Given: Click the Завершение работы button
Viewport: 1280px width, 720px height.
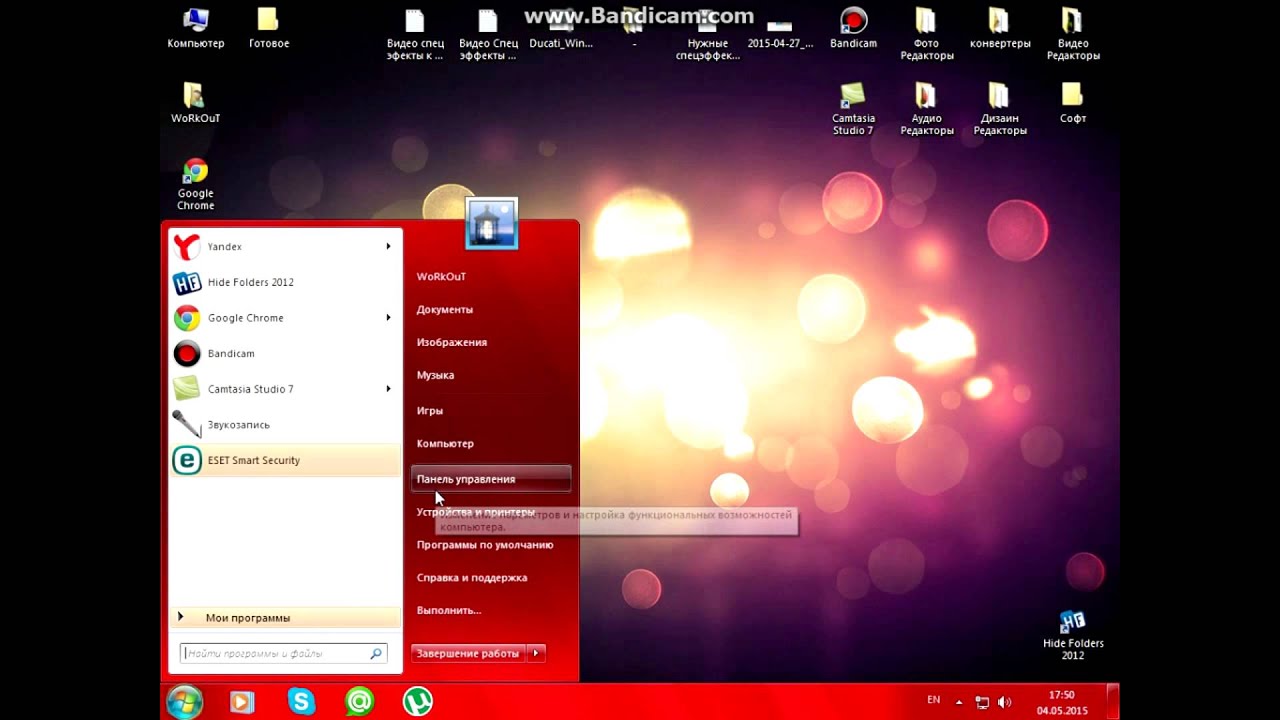Looking at the screenshot, I should pos(468,653).
